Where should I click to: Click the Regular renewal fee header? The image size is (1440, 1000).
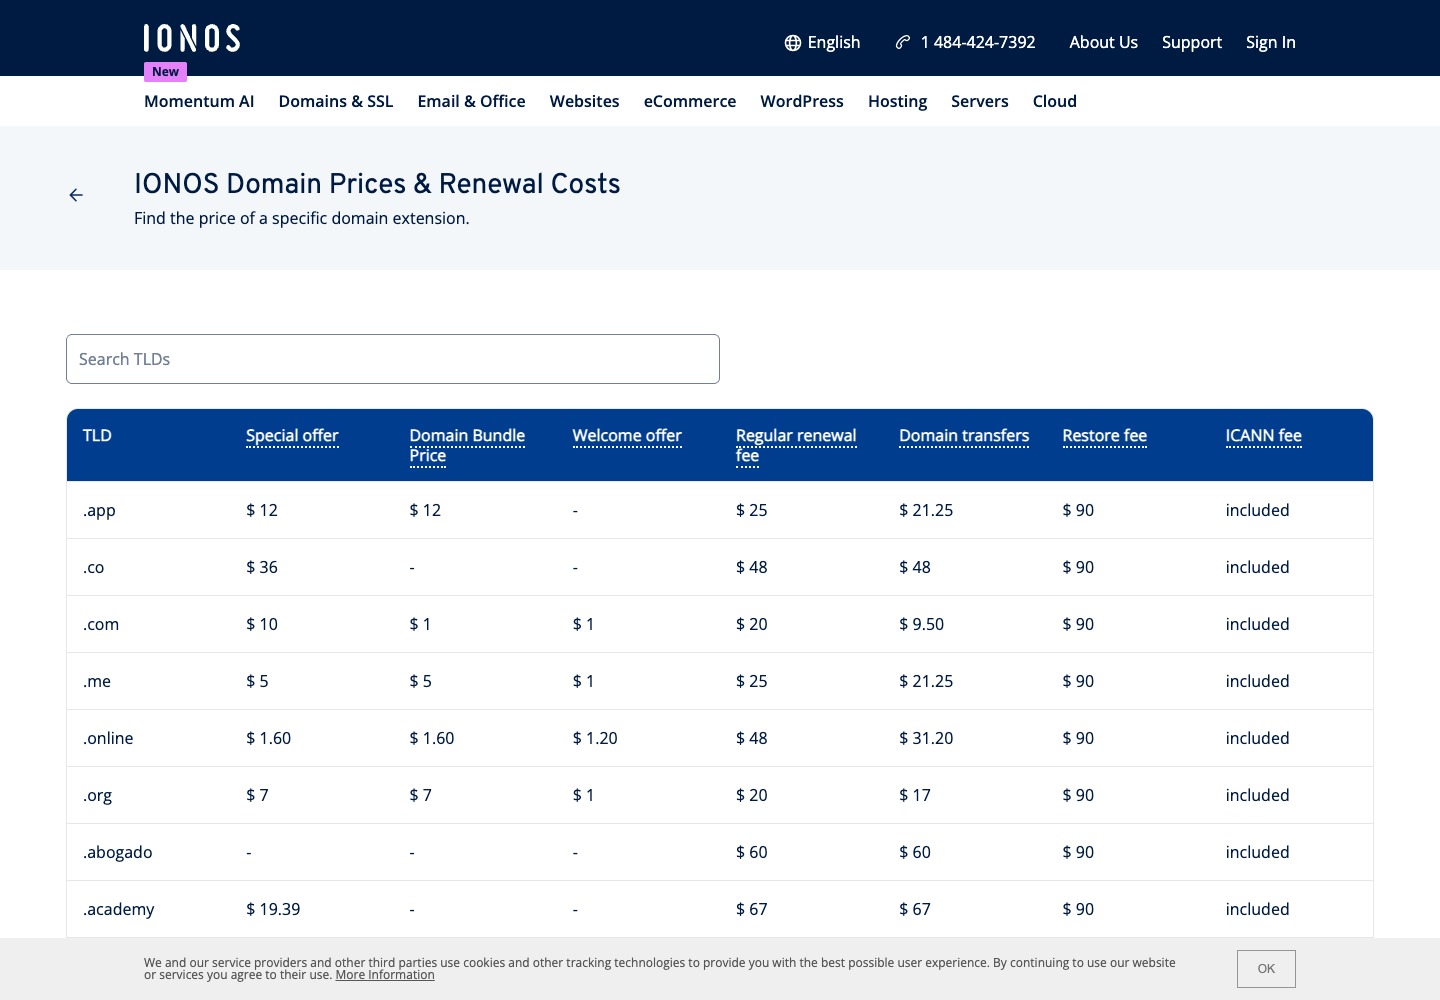click(x=796, y=446)
